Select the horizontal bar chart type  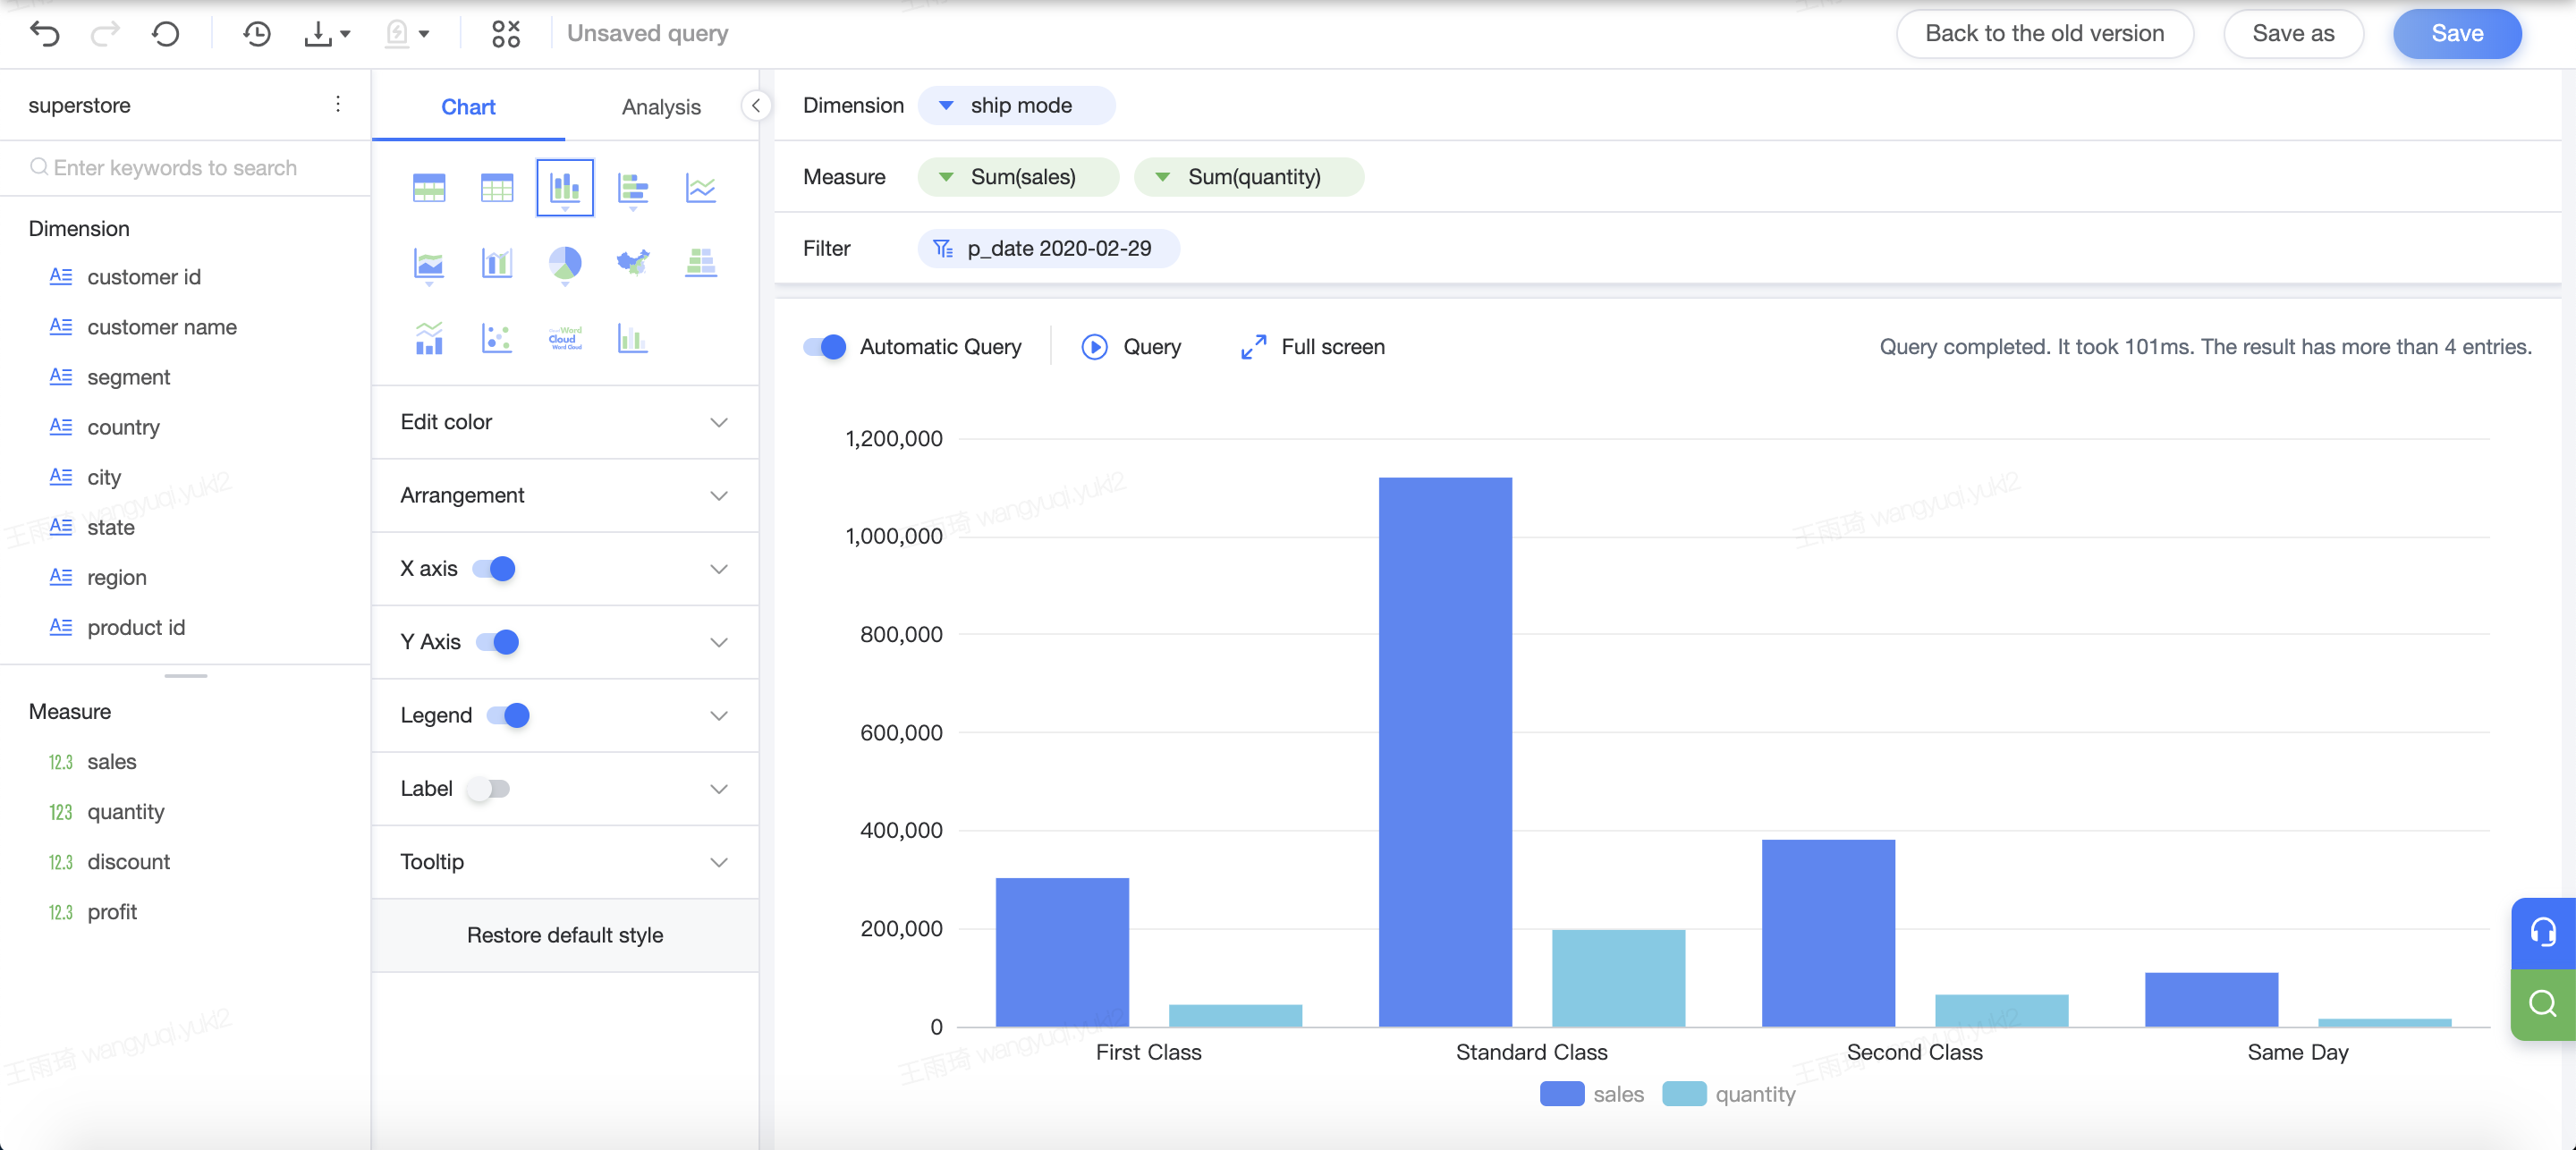coord(633,187)
